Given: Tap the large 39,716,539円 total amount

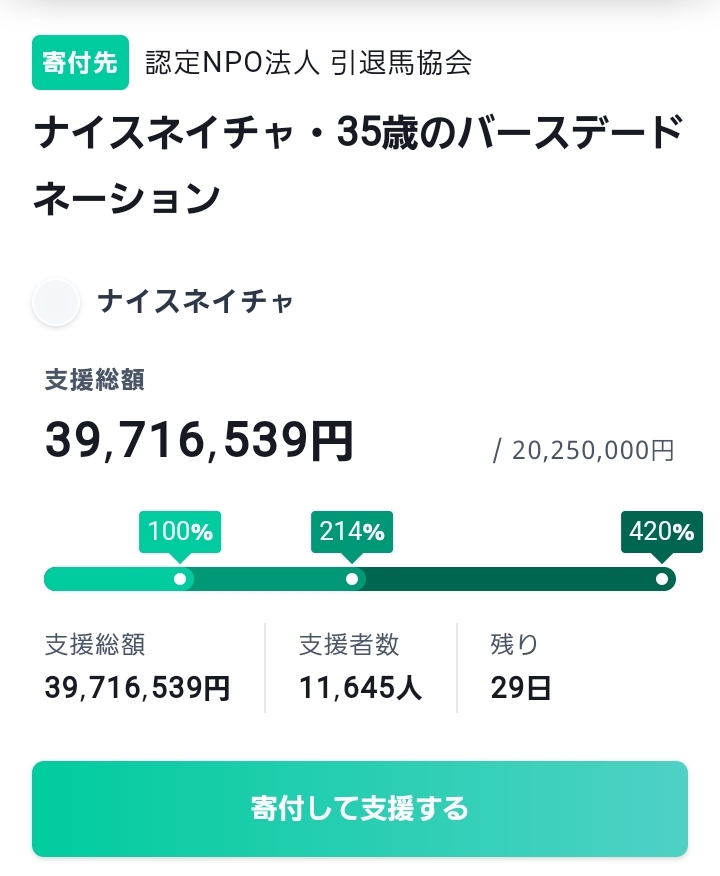Looking at the screenshot, I should [199, 440].
